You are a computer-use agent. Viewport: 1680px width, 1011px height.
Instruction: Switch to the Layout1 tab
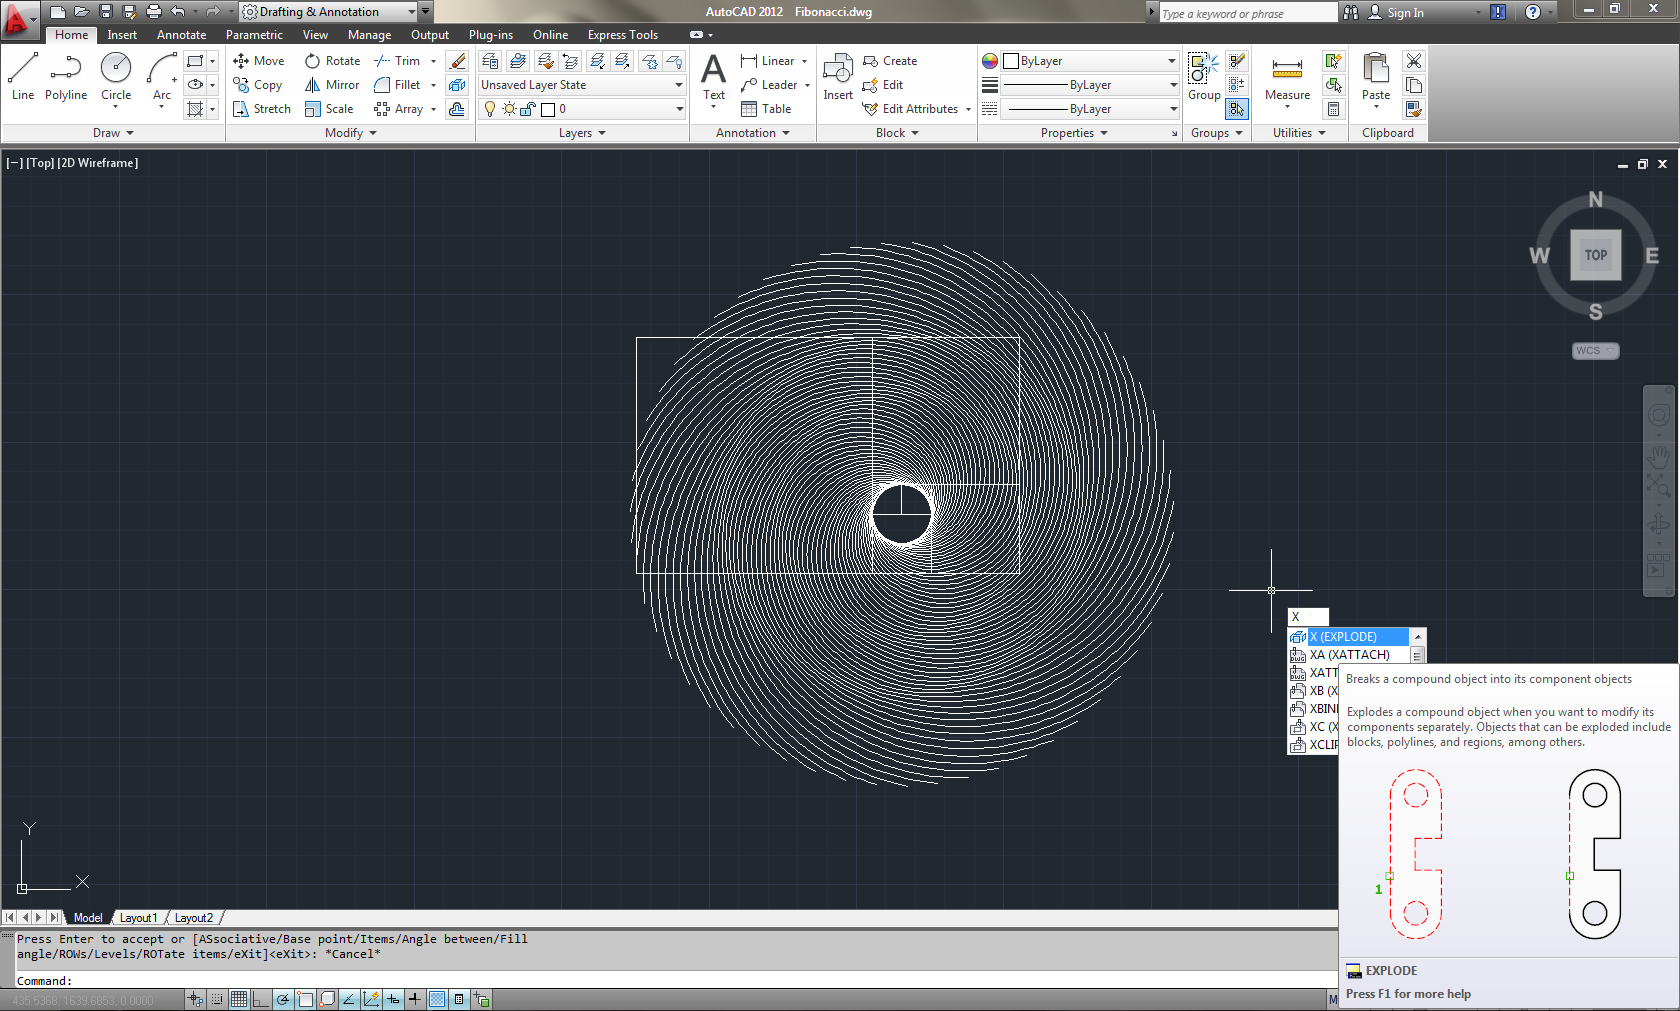[x=138, y=918]
